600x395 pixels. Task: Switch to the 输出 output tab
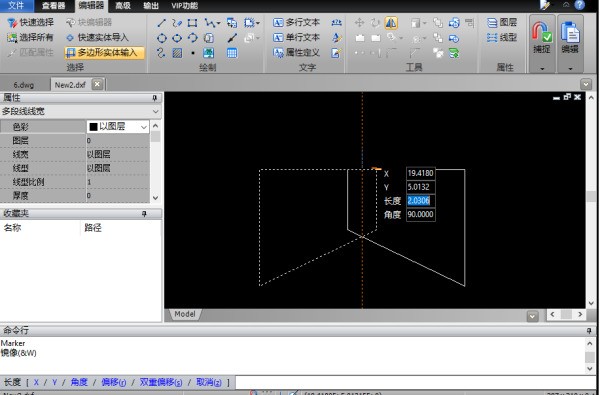(x=151, y=5)
